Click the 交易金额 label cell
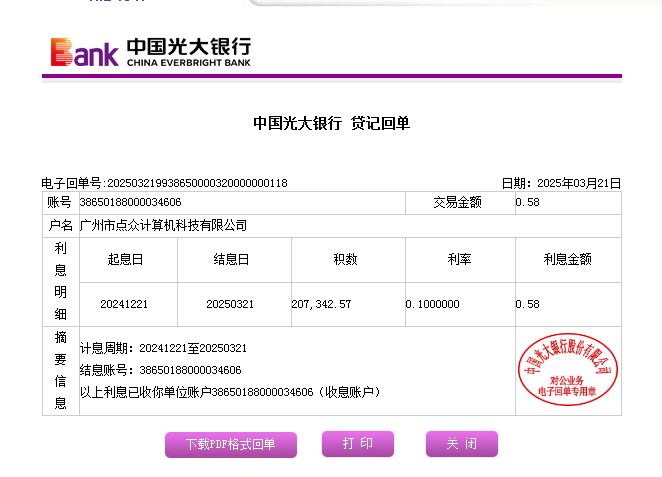The width and height of the screenshot is (662, 477). click(x=460, y=203)
